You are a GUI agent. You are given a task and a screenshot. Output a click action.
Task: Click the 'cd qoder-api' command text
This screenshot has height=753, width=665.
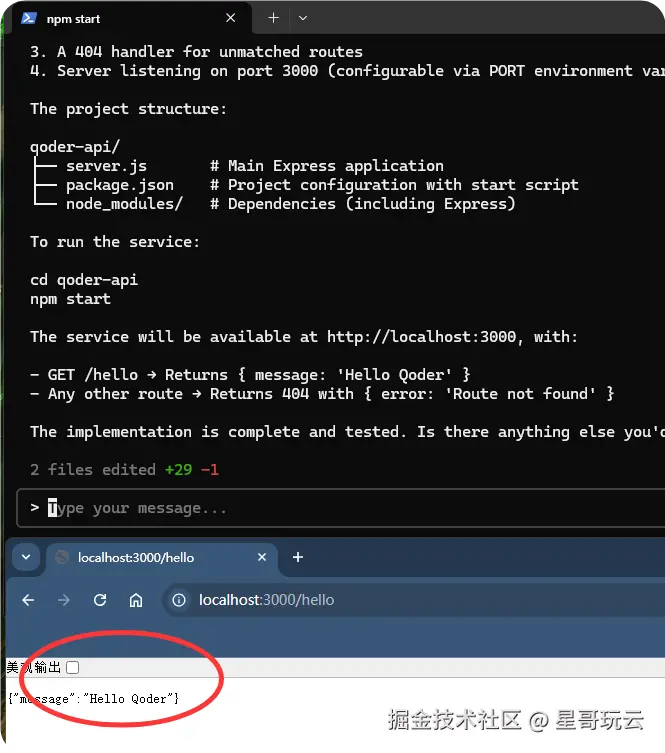(84, 279)
